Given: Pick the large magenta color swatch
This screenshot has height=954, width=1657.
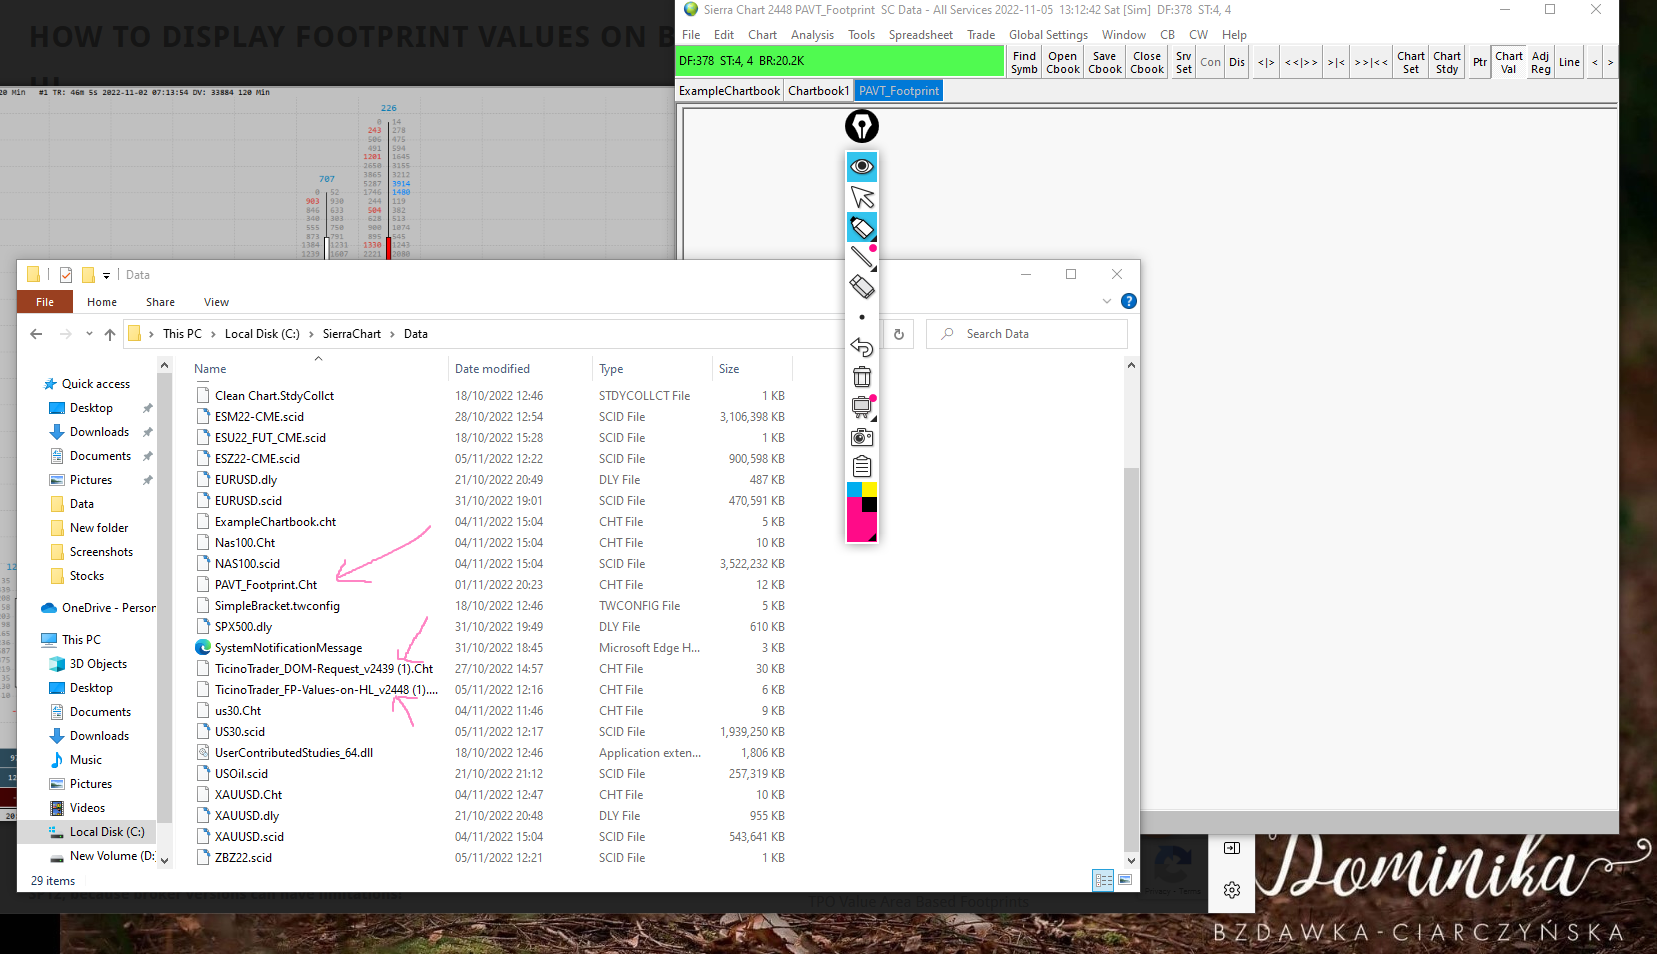Looking at the screenshot, I should [862, 520].
